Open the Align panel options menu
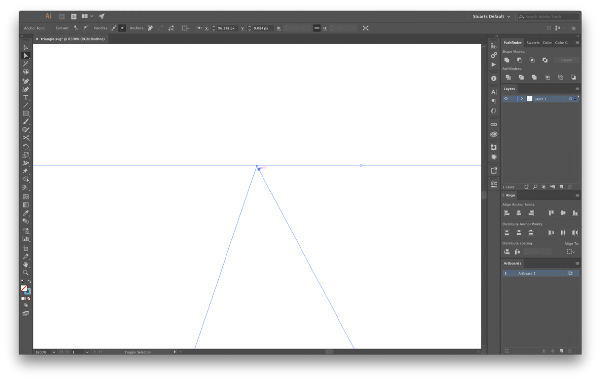The width and height of the screenshot is (600, 381). (577, 195)
